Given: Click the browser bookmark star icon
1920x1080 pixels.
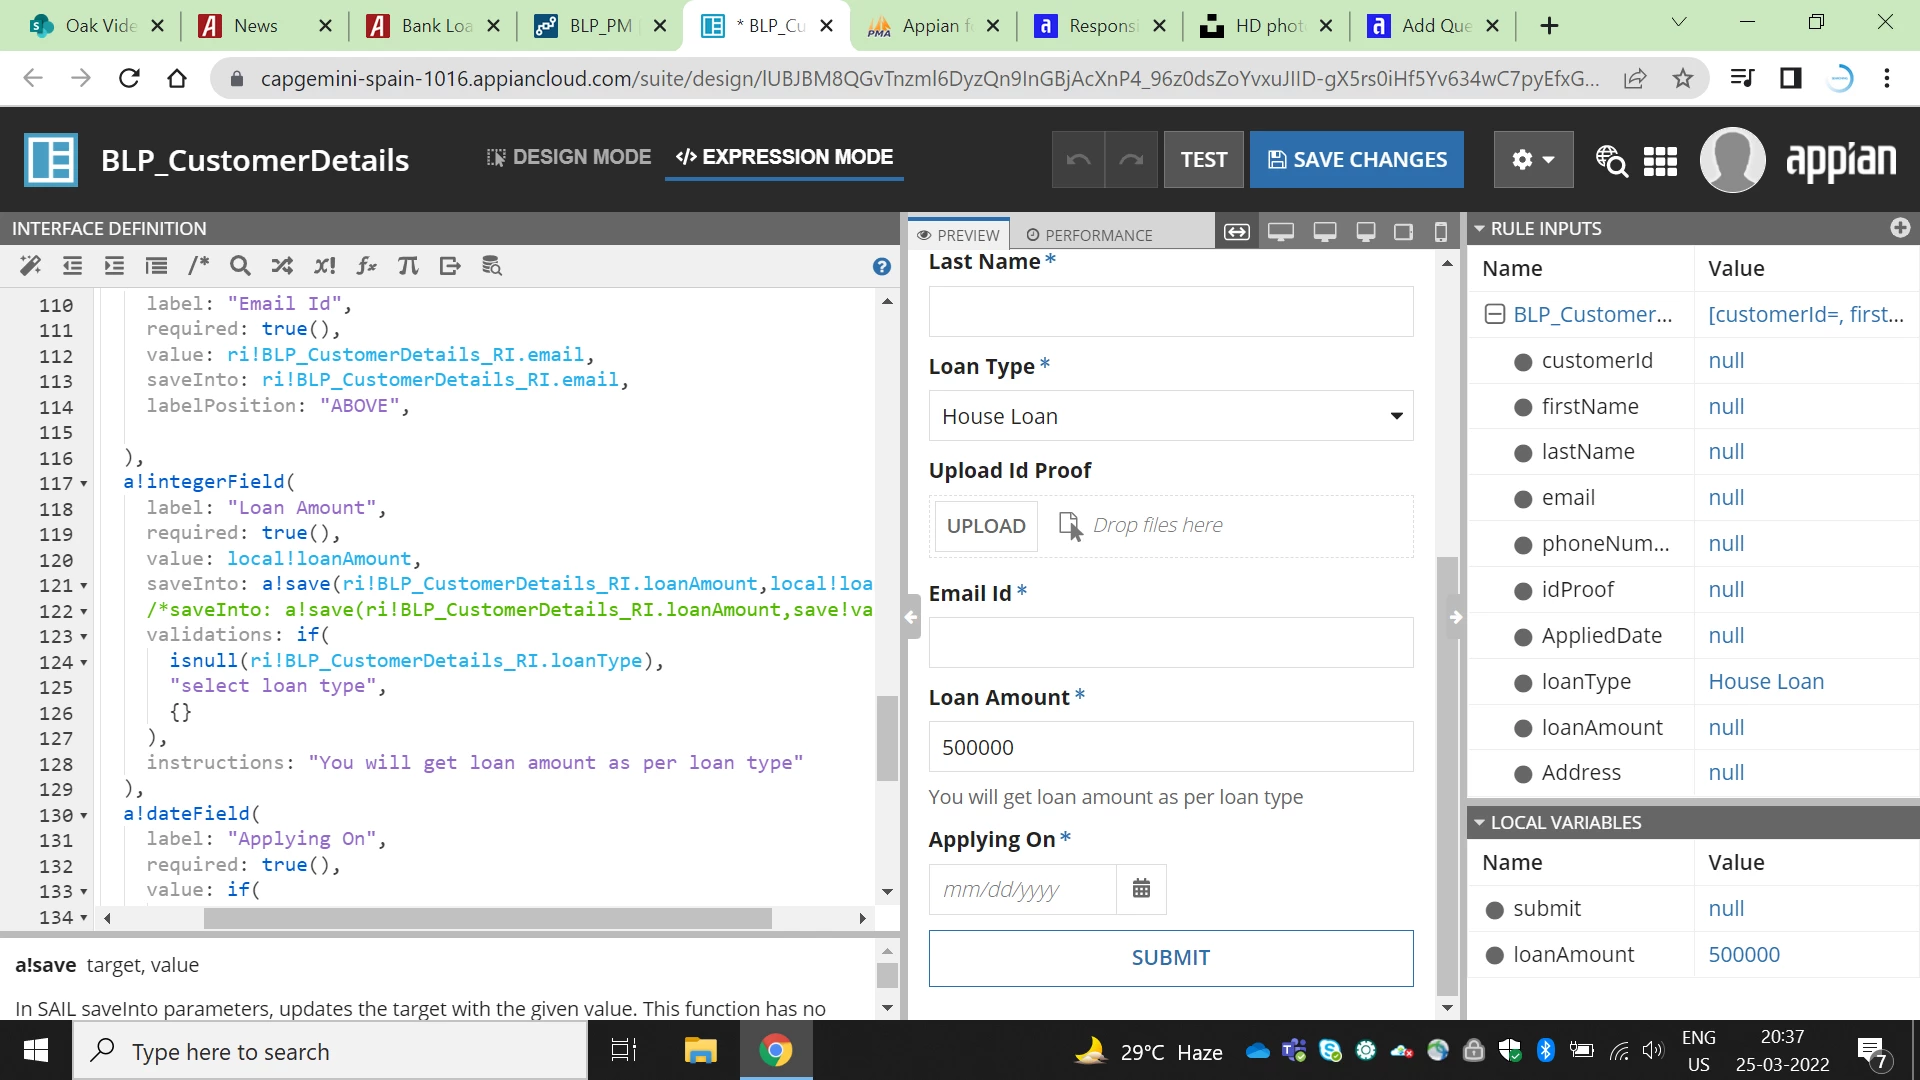Looking at the screenshot, I should tap(1683, 78).
